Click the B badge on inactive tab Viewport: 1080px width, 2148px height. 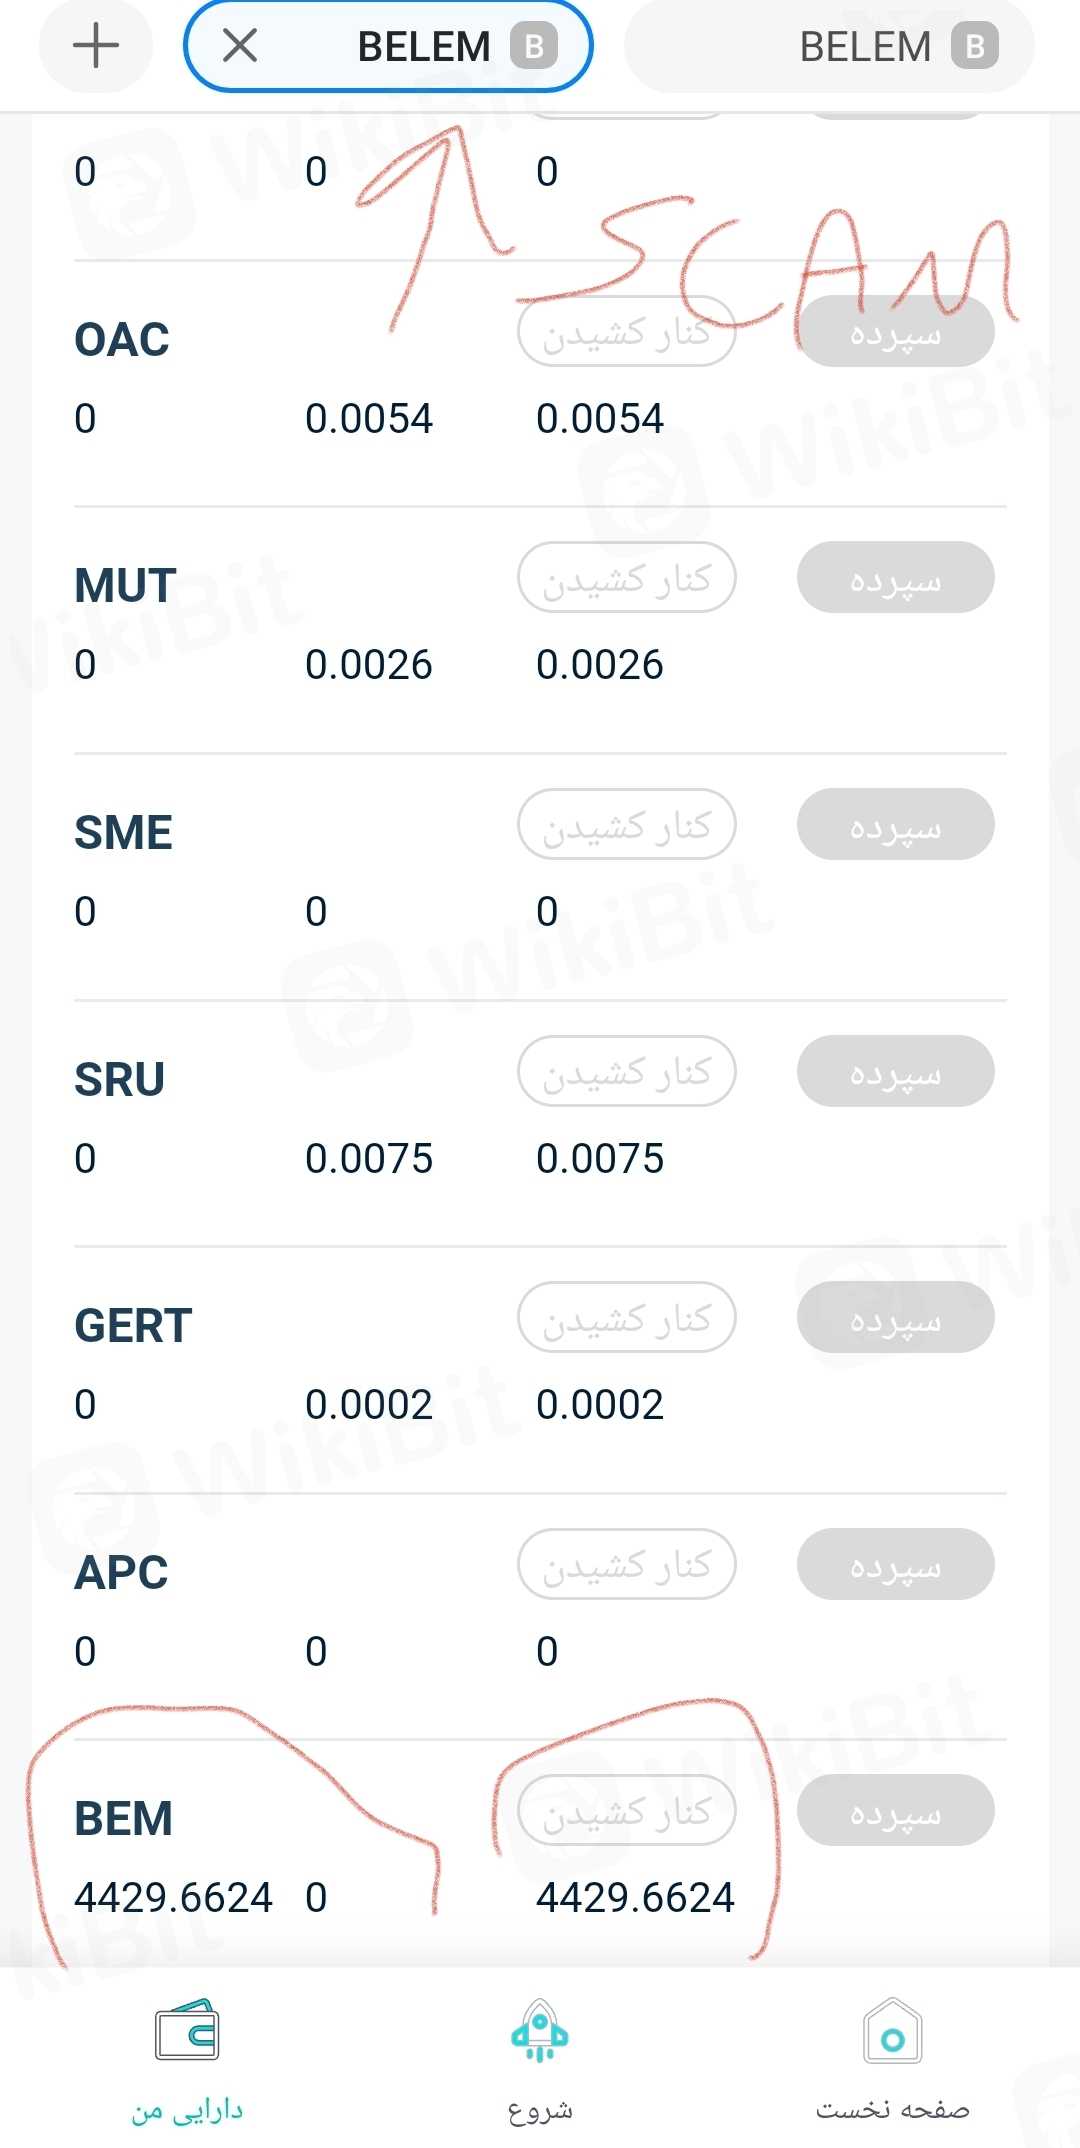click(975, 46)
